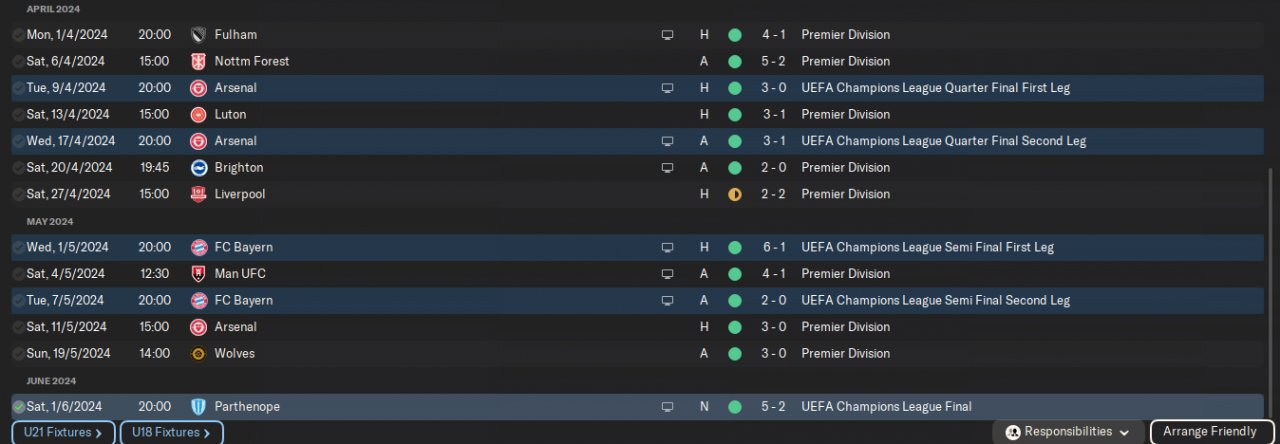Toggle the checkmark on the Wolves fixture

pos(18,354)
